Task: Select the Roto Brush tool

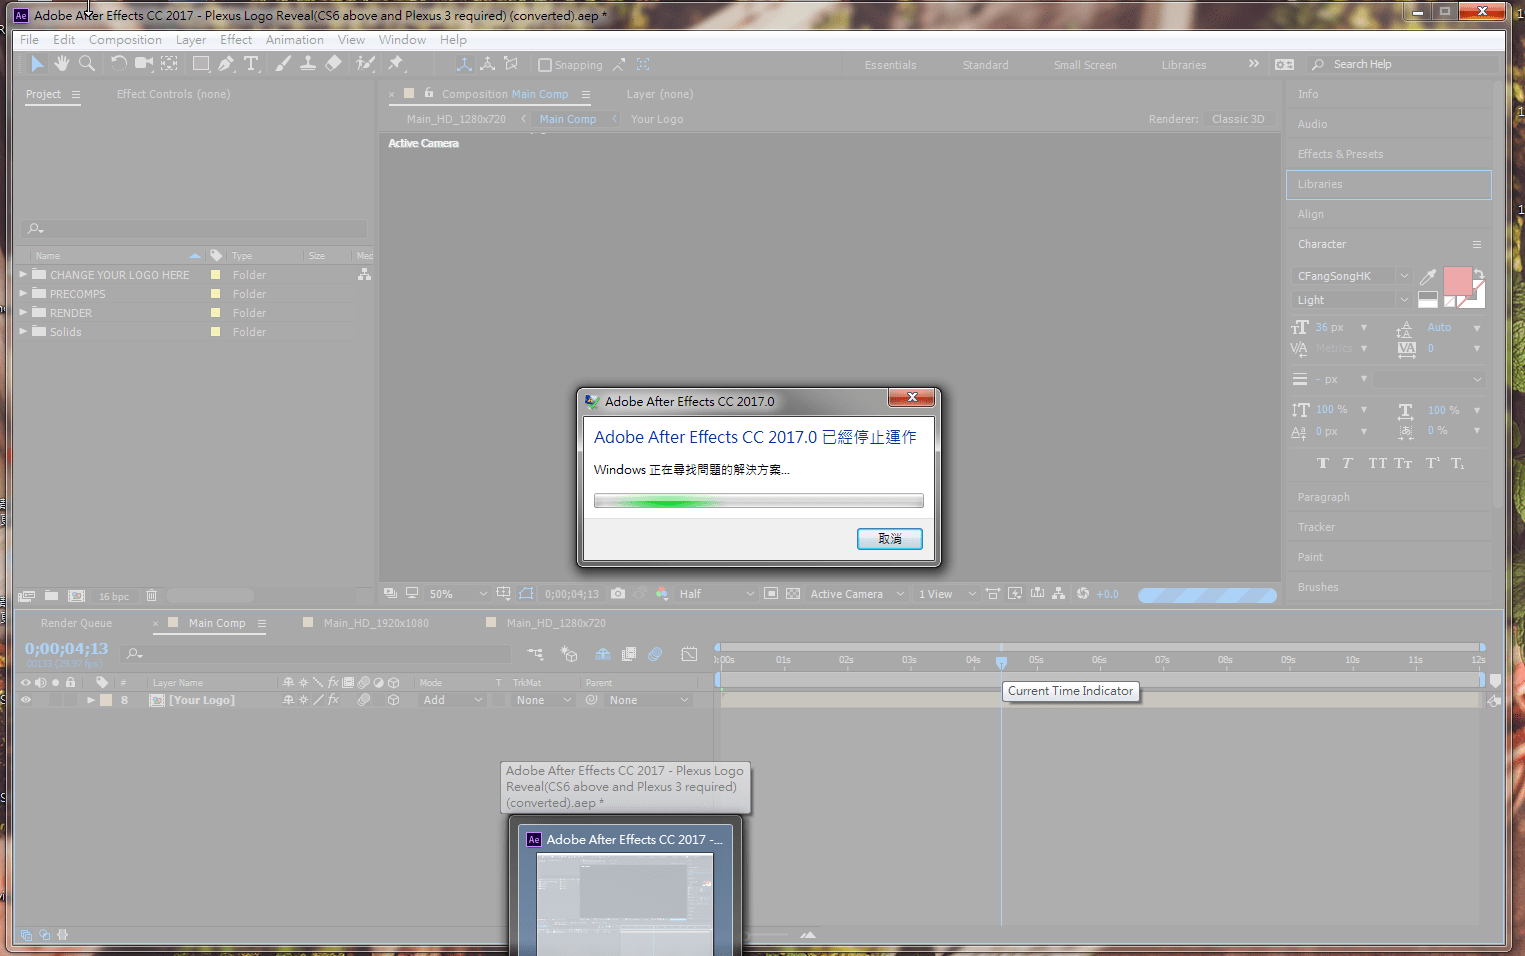Action: [x=366, y=64]
